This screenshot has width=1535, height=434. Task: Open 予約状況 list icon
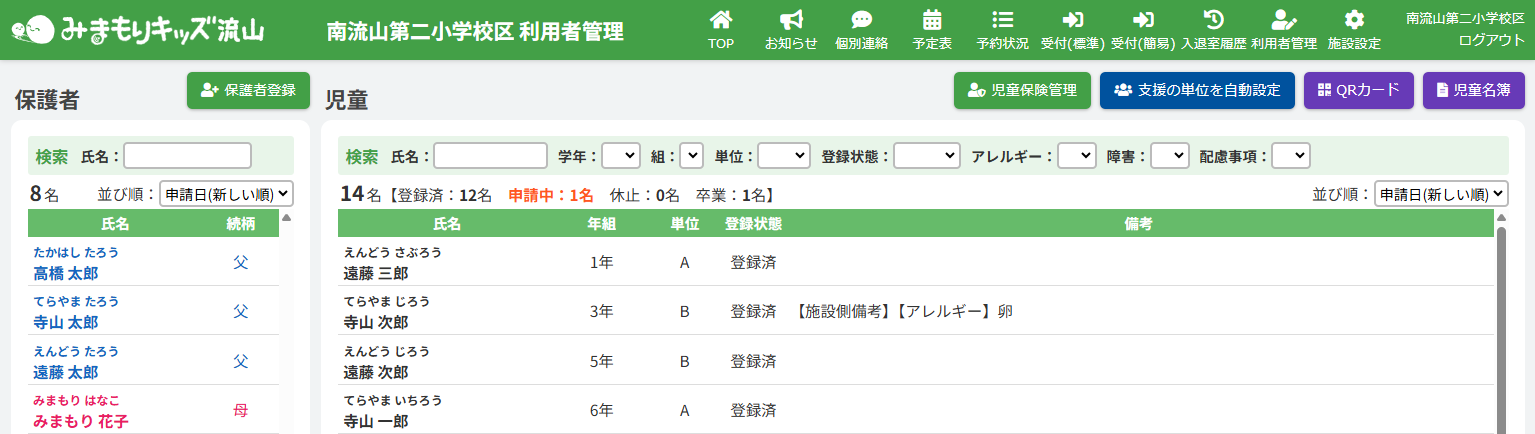pos(1002,20)
